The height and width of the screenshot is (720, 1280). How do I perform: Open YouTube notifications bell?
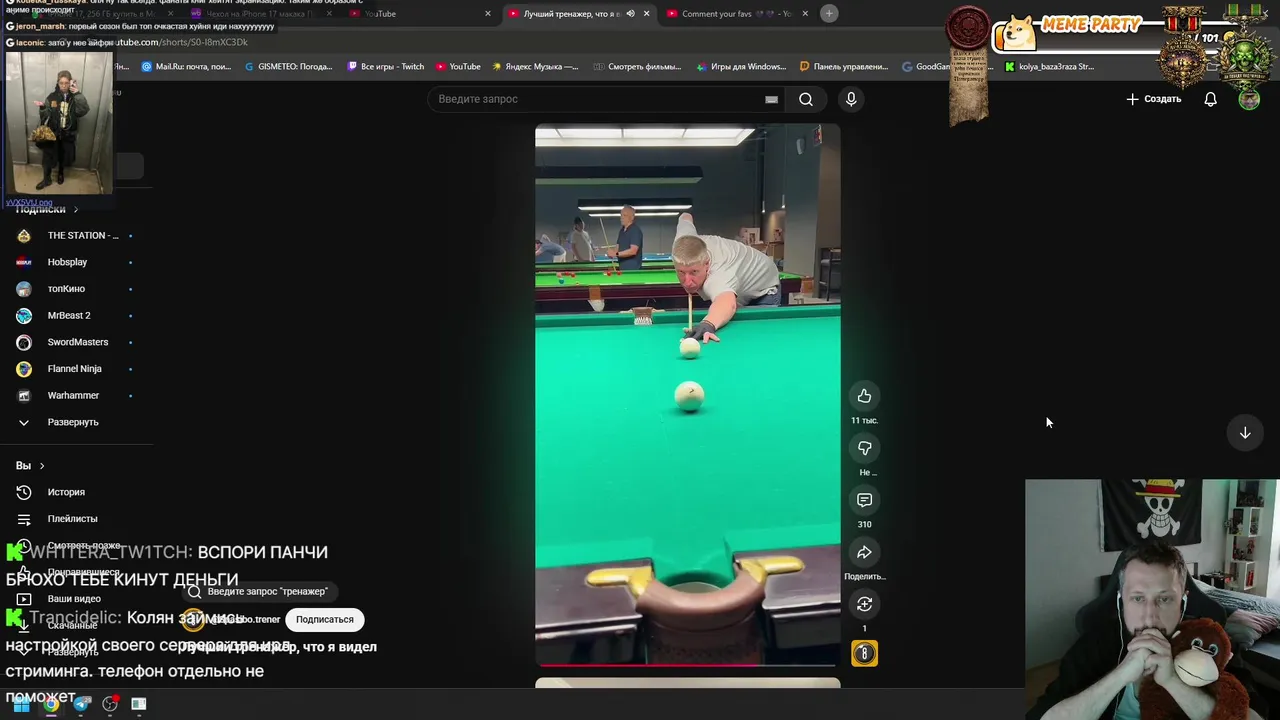point(1210,99)
